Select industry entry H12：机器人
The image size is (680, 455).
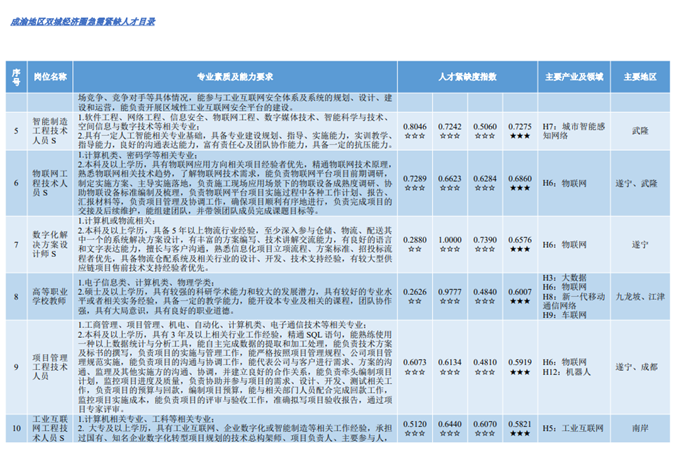click(566, 372)
